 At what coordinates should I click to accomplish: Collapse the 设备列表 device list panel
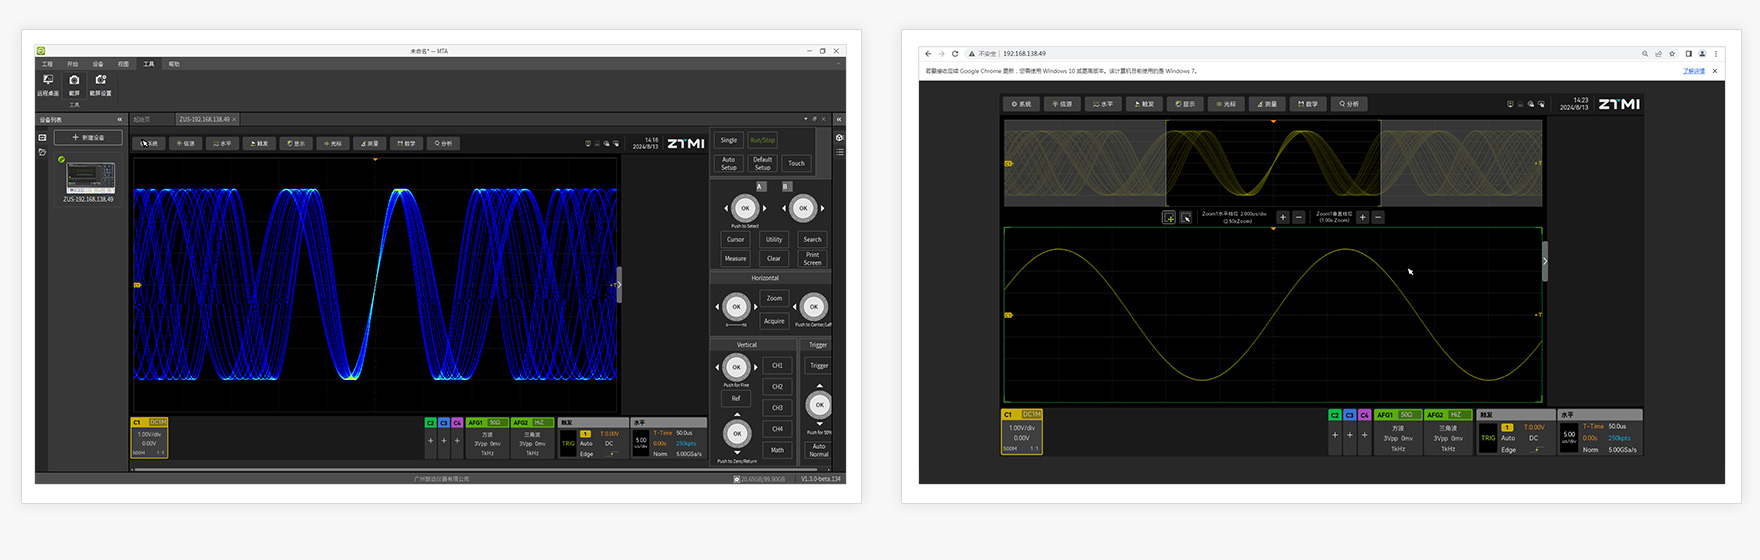[x=120, y=120]
